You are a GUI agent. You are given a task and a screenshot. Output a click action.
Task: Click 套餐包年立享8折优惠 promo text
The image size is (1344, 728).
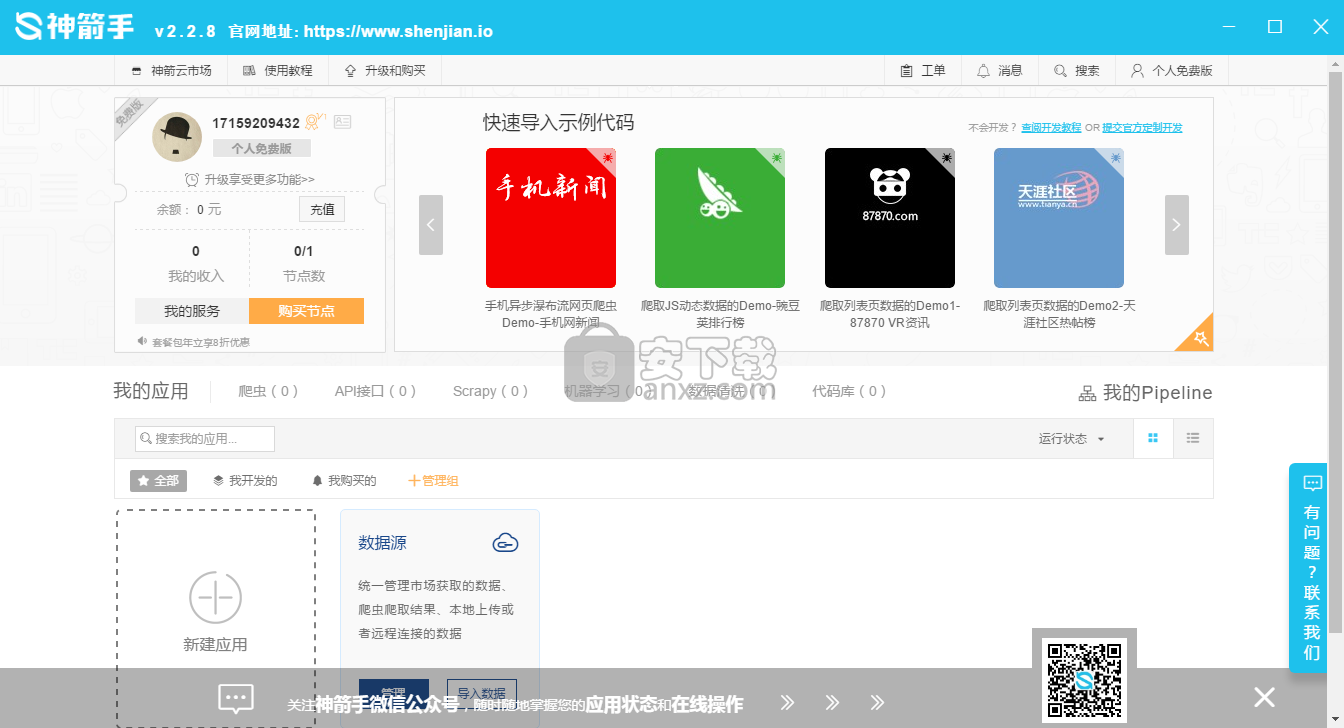coord(201,342)
